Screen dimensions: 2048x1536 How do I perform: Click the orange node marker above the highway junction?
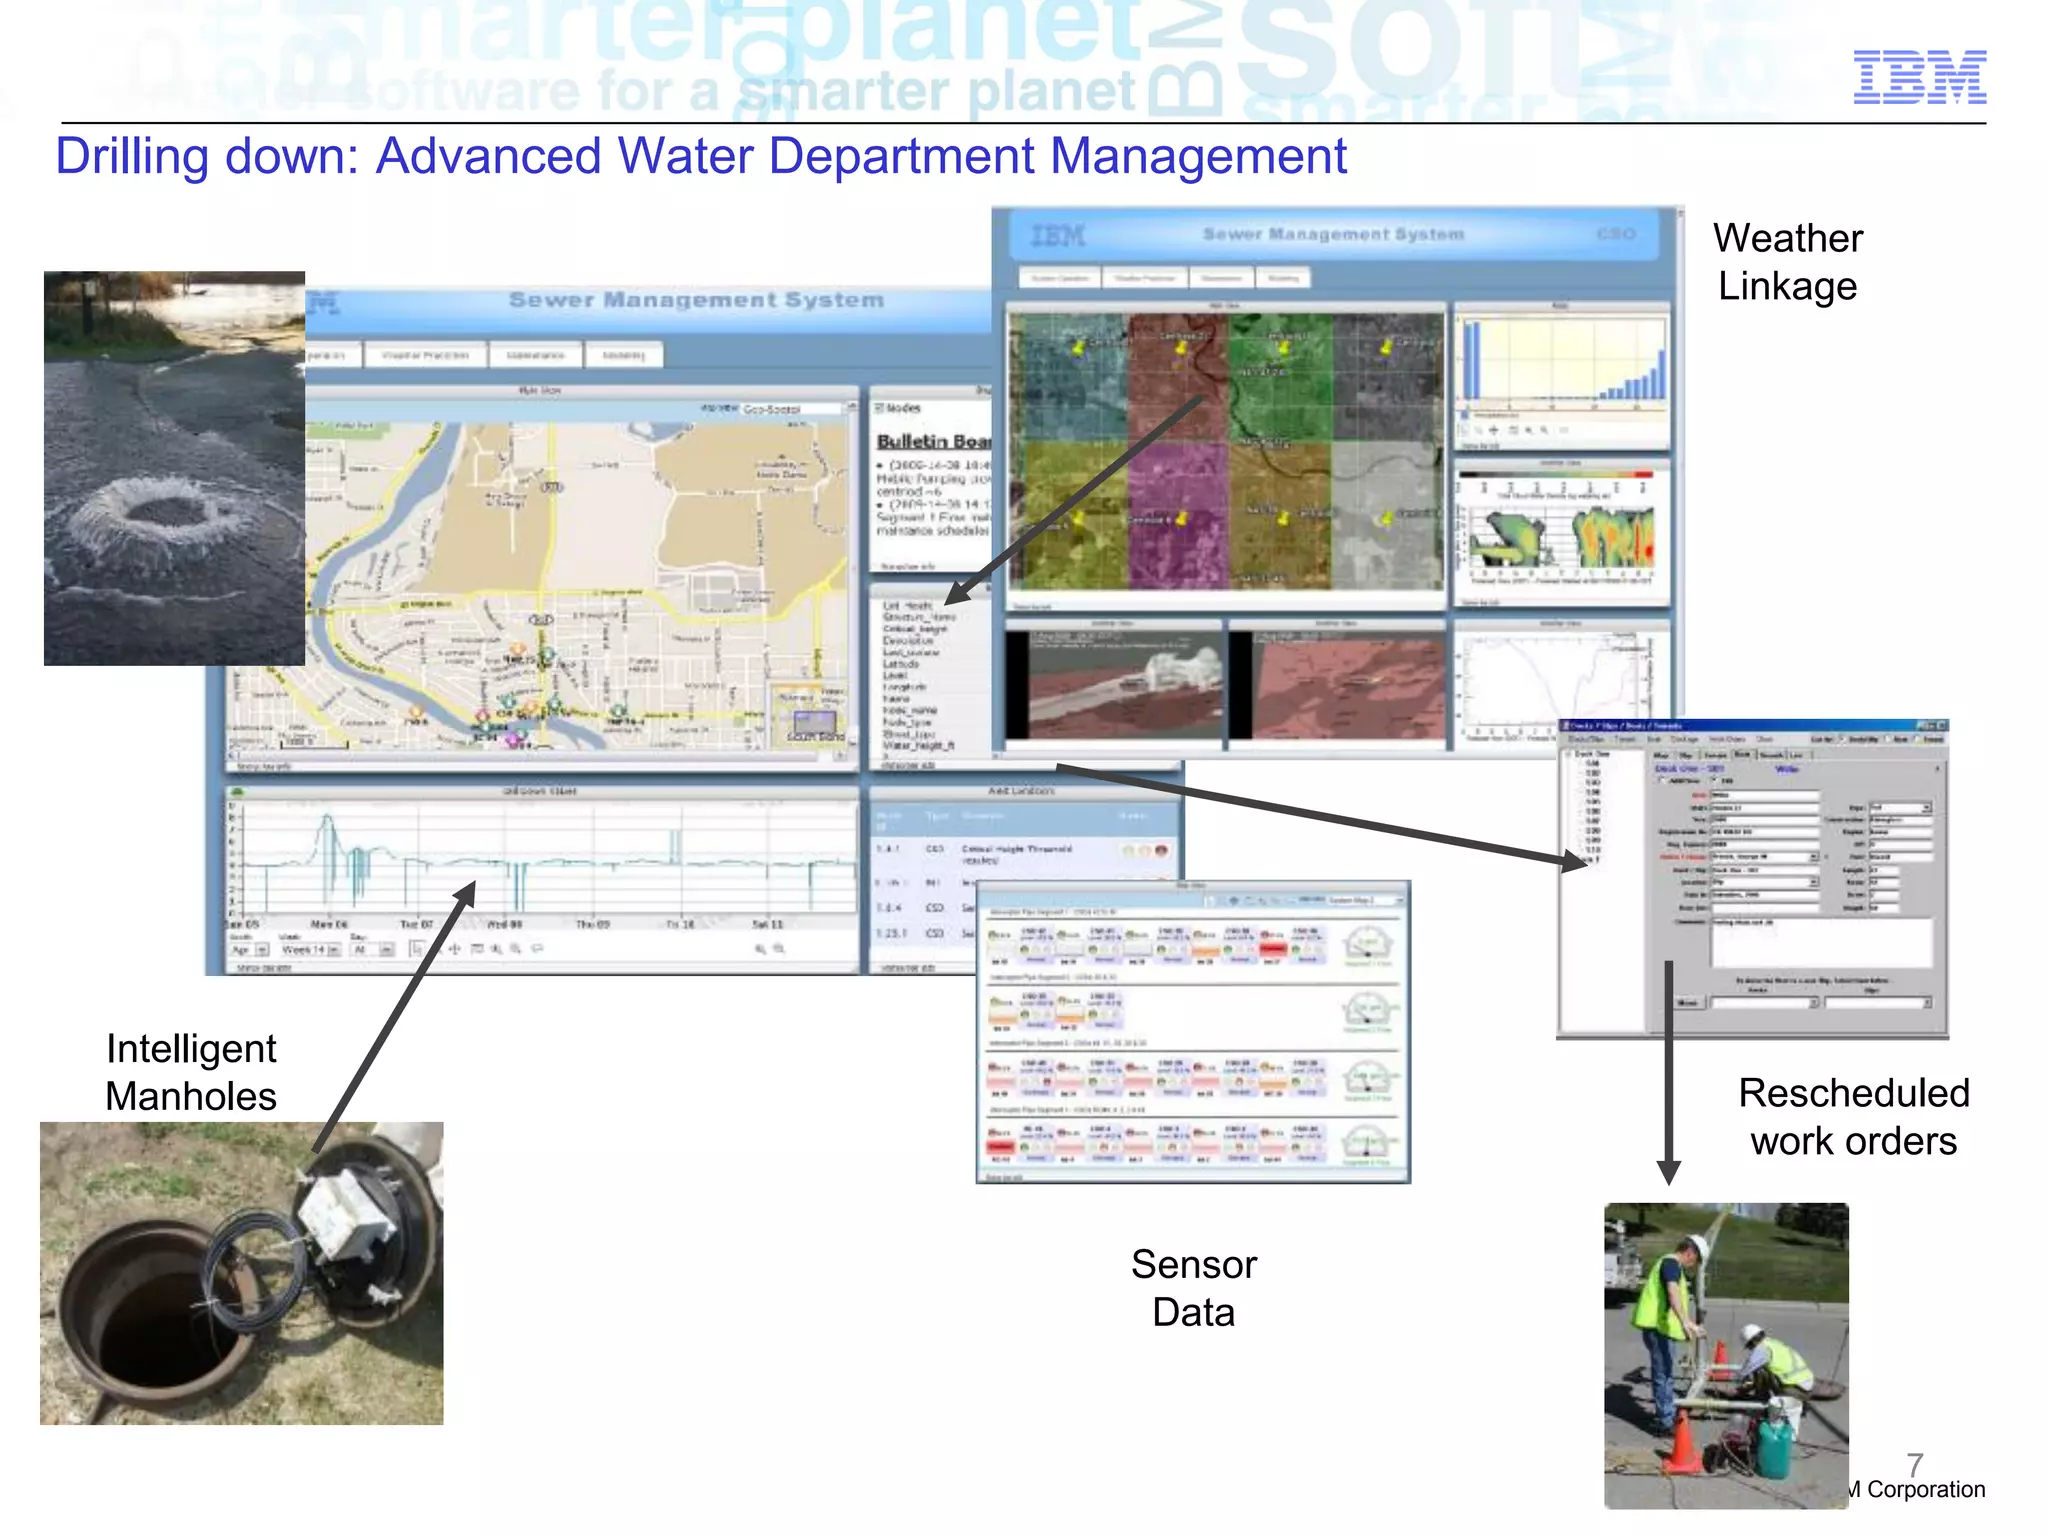pyautogui.click(x=518, y=649)
